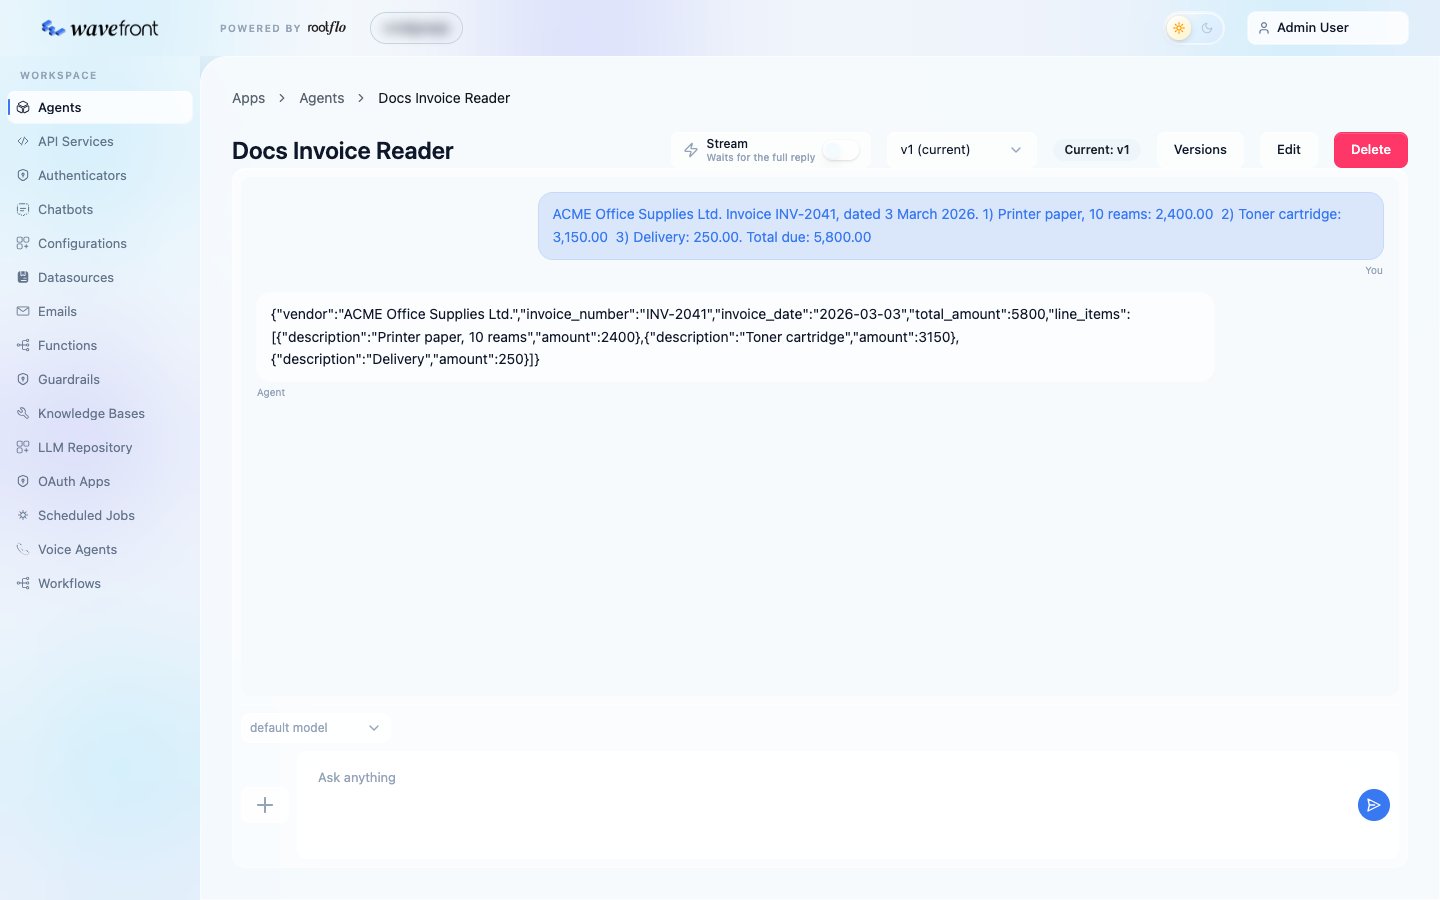Click the ACME invoice user message
1440x900 pixels.
click(961, 226)
